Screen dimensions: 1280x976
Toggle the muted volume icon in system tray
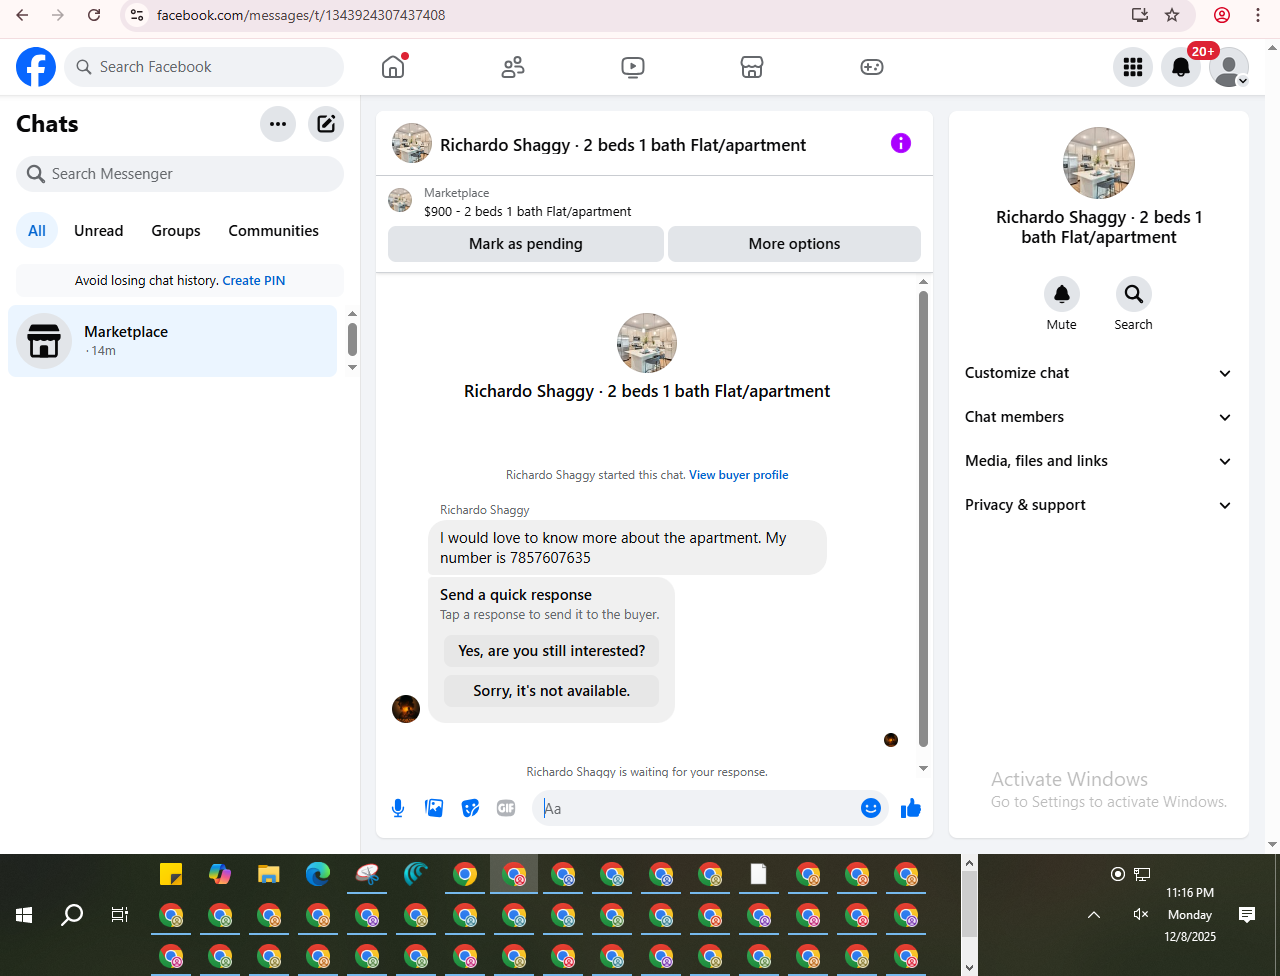point(1141,914)
